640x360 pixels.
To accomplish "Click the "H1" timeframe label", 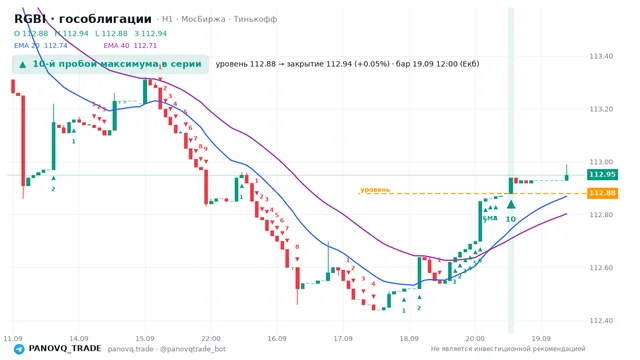I will point(167,19).
